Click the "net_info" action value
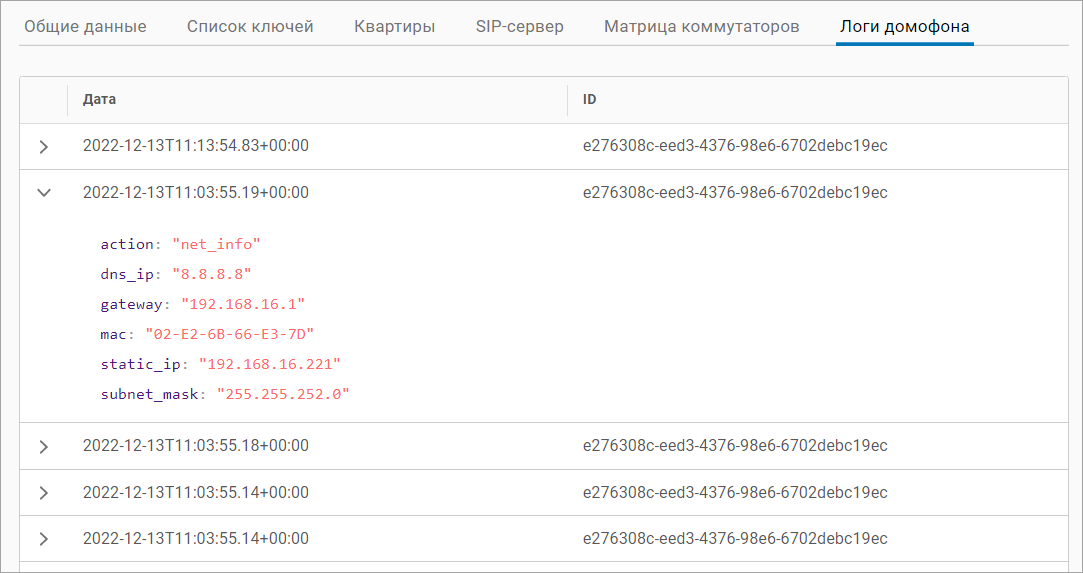The width and height of the screenshot is (1083, 573). (x=216, y=244)
